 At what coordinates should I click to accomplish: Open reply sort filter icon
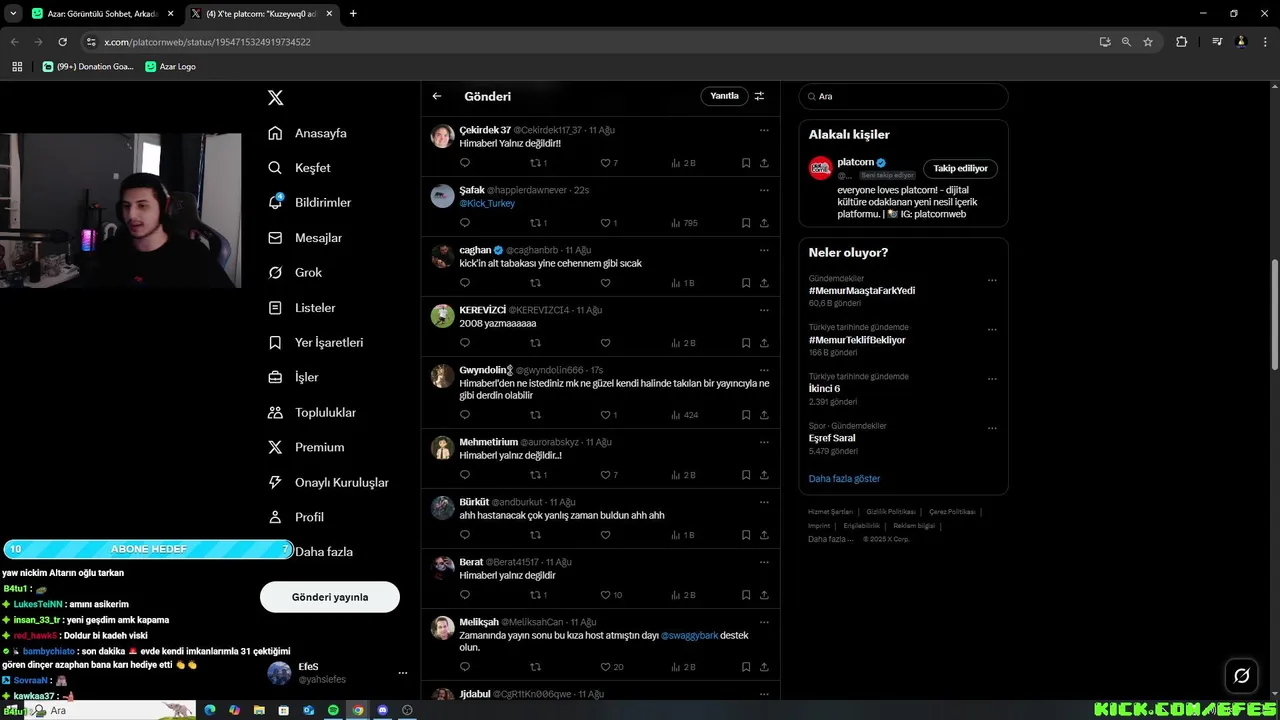tap(760, 96)
